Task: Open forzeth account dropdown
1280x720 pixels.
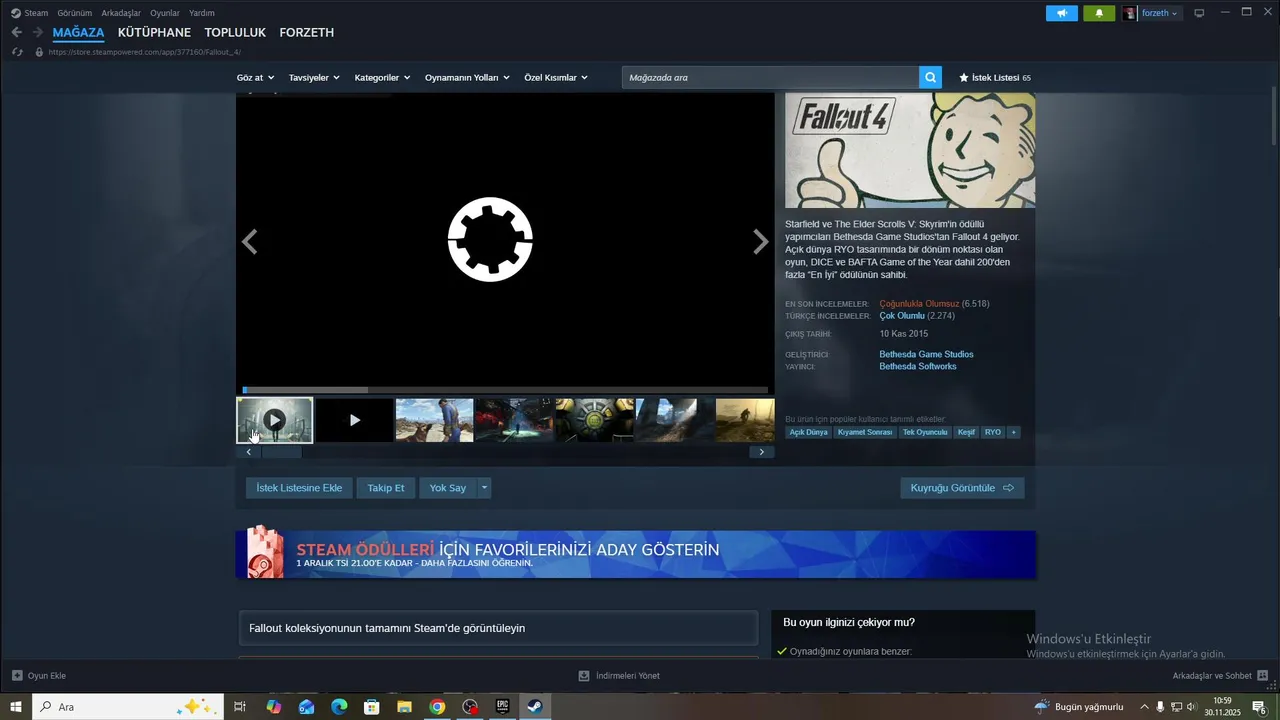Action: click(1160, 13)
